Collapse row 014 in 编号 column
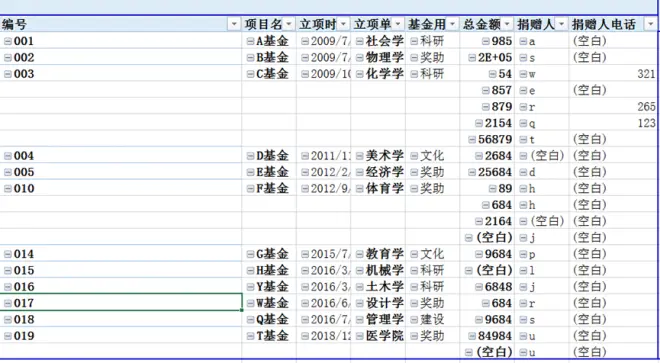The height and width of the screenshot is (363, 660). (x=8, y=254)
